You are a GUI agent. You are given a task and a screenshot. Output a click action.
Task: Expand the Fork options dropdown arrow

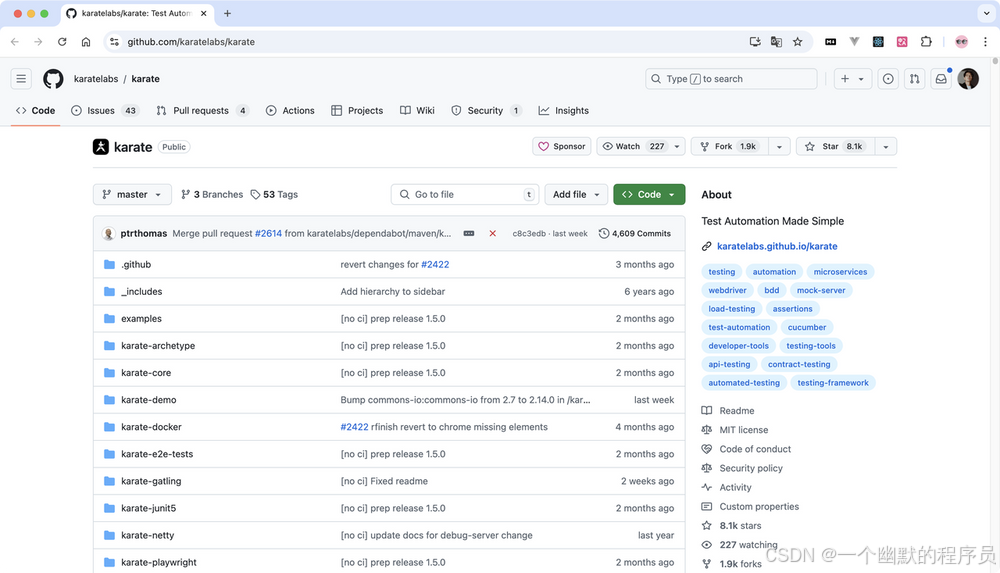click(779, 147)
